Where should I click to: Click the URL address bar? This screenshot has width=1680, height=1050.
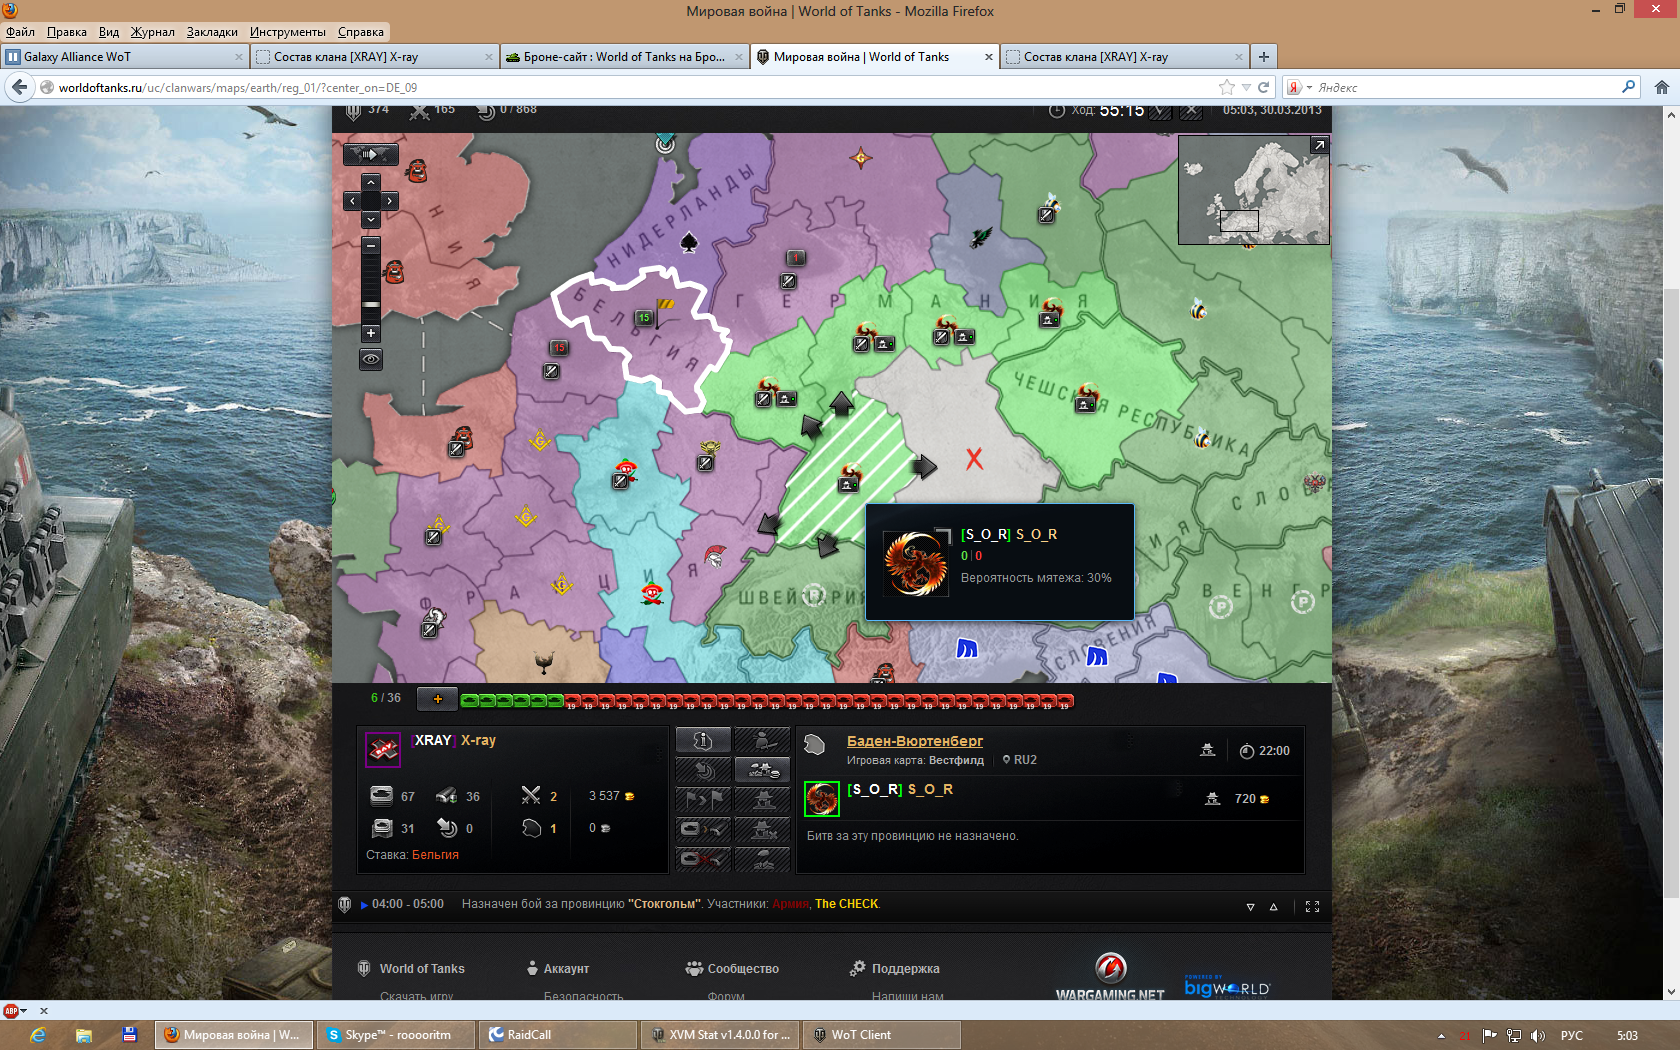[630, 88]
